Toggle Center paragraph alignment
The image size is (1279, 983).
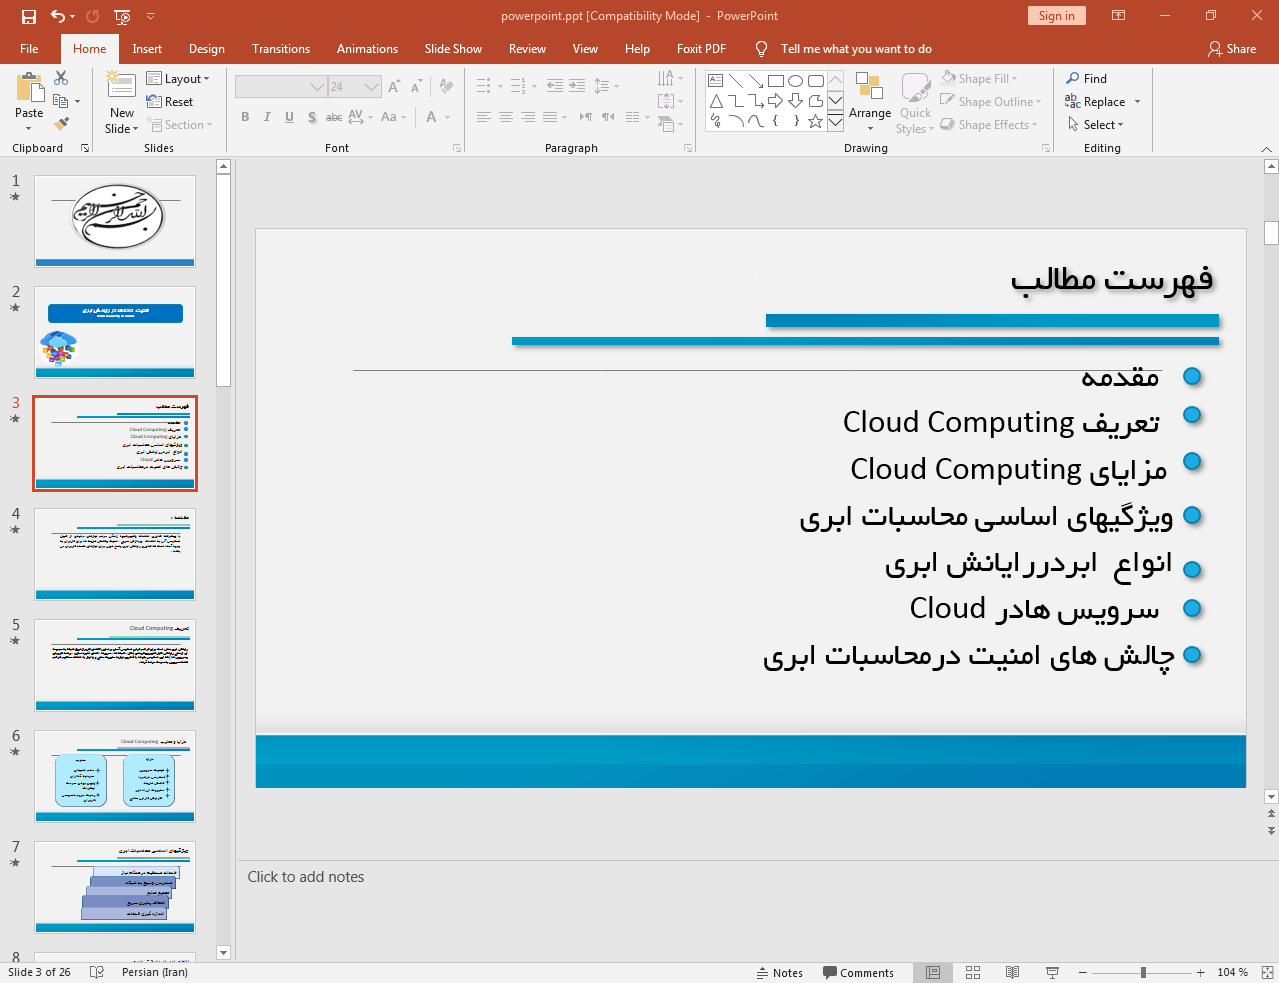pyautogui.click(x=505, y=117)
